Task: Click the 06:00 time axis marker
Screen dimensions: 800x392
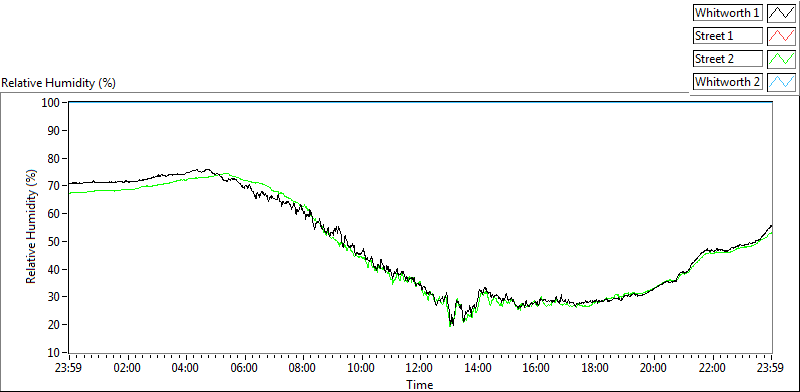Action: click(244, 368)
